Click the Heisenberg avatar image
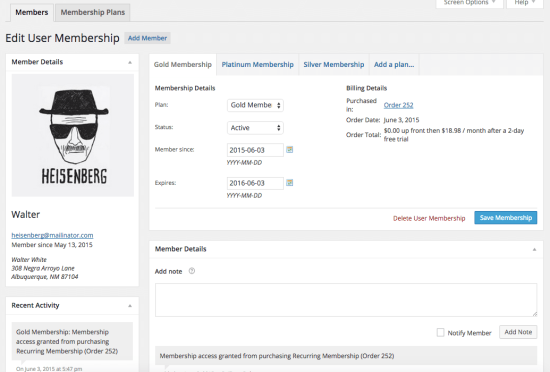 click(x=73, y=135)
